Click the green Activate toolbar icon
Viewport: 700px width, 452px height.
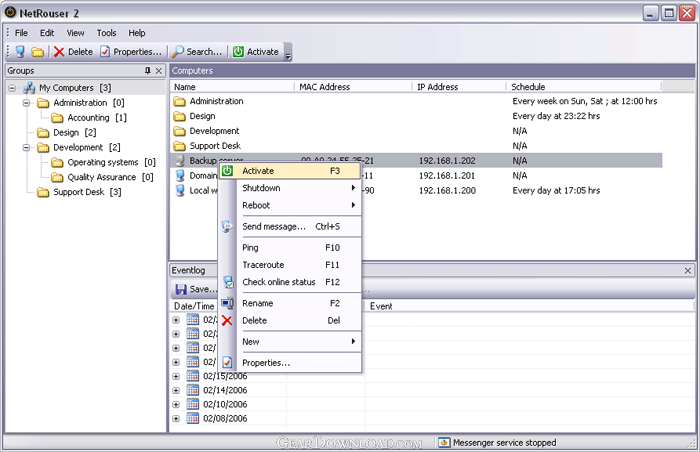click(238, 52)
